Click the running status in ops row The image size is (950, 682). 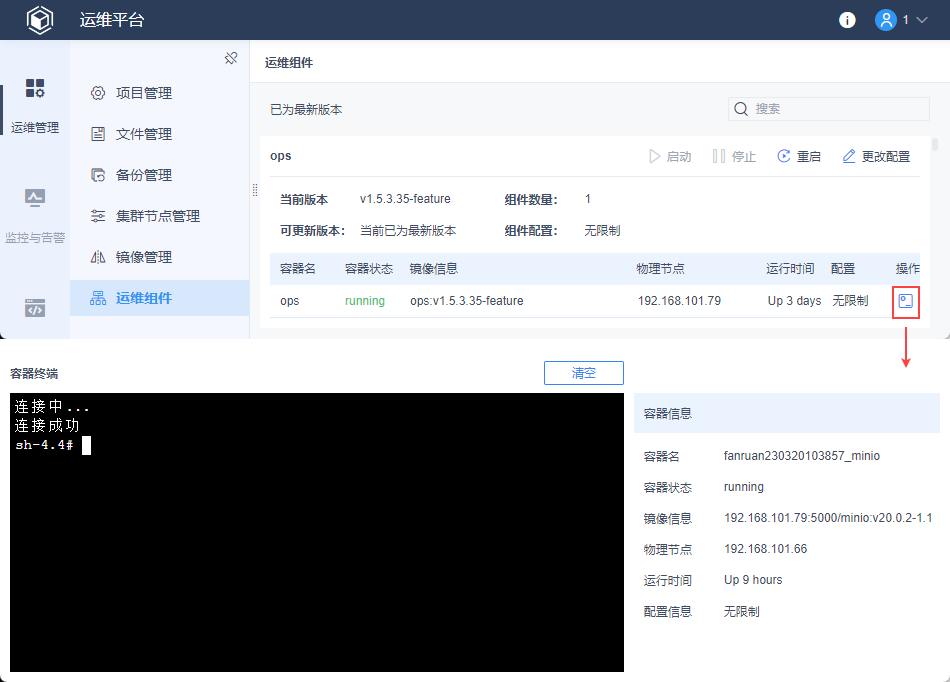pyautogui.click(x=365, y=301)
